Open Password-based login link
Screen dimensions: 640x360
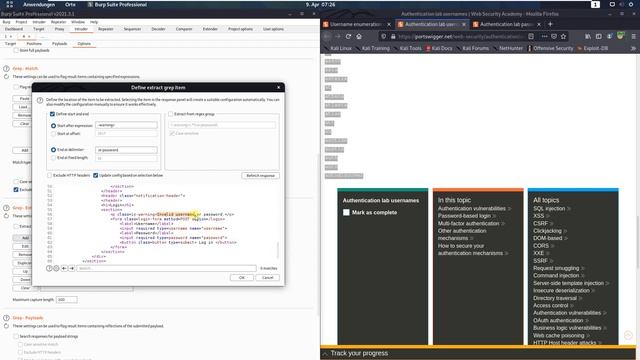point(464,216)
